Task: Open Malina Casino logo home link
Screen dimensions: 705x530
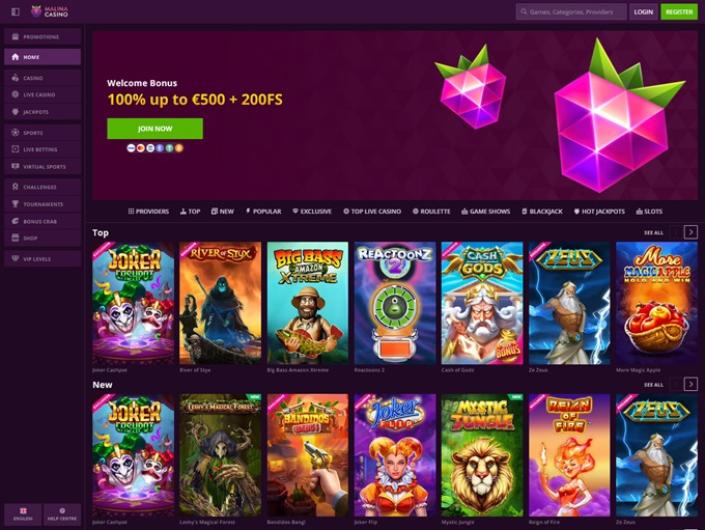Action: tap(50, 11)
